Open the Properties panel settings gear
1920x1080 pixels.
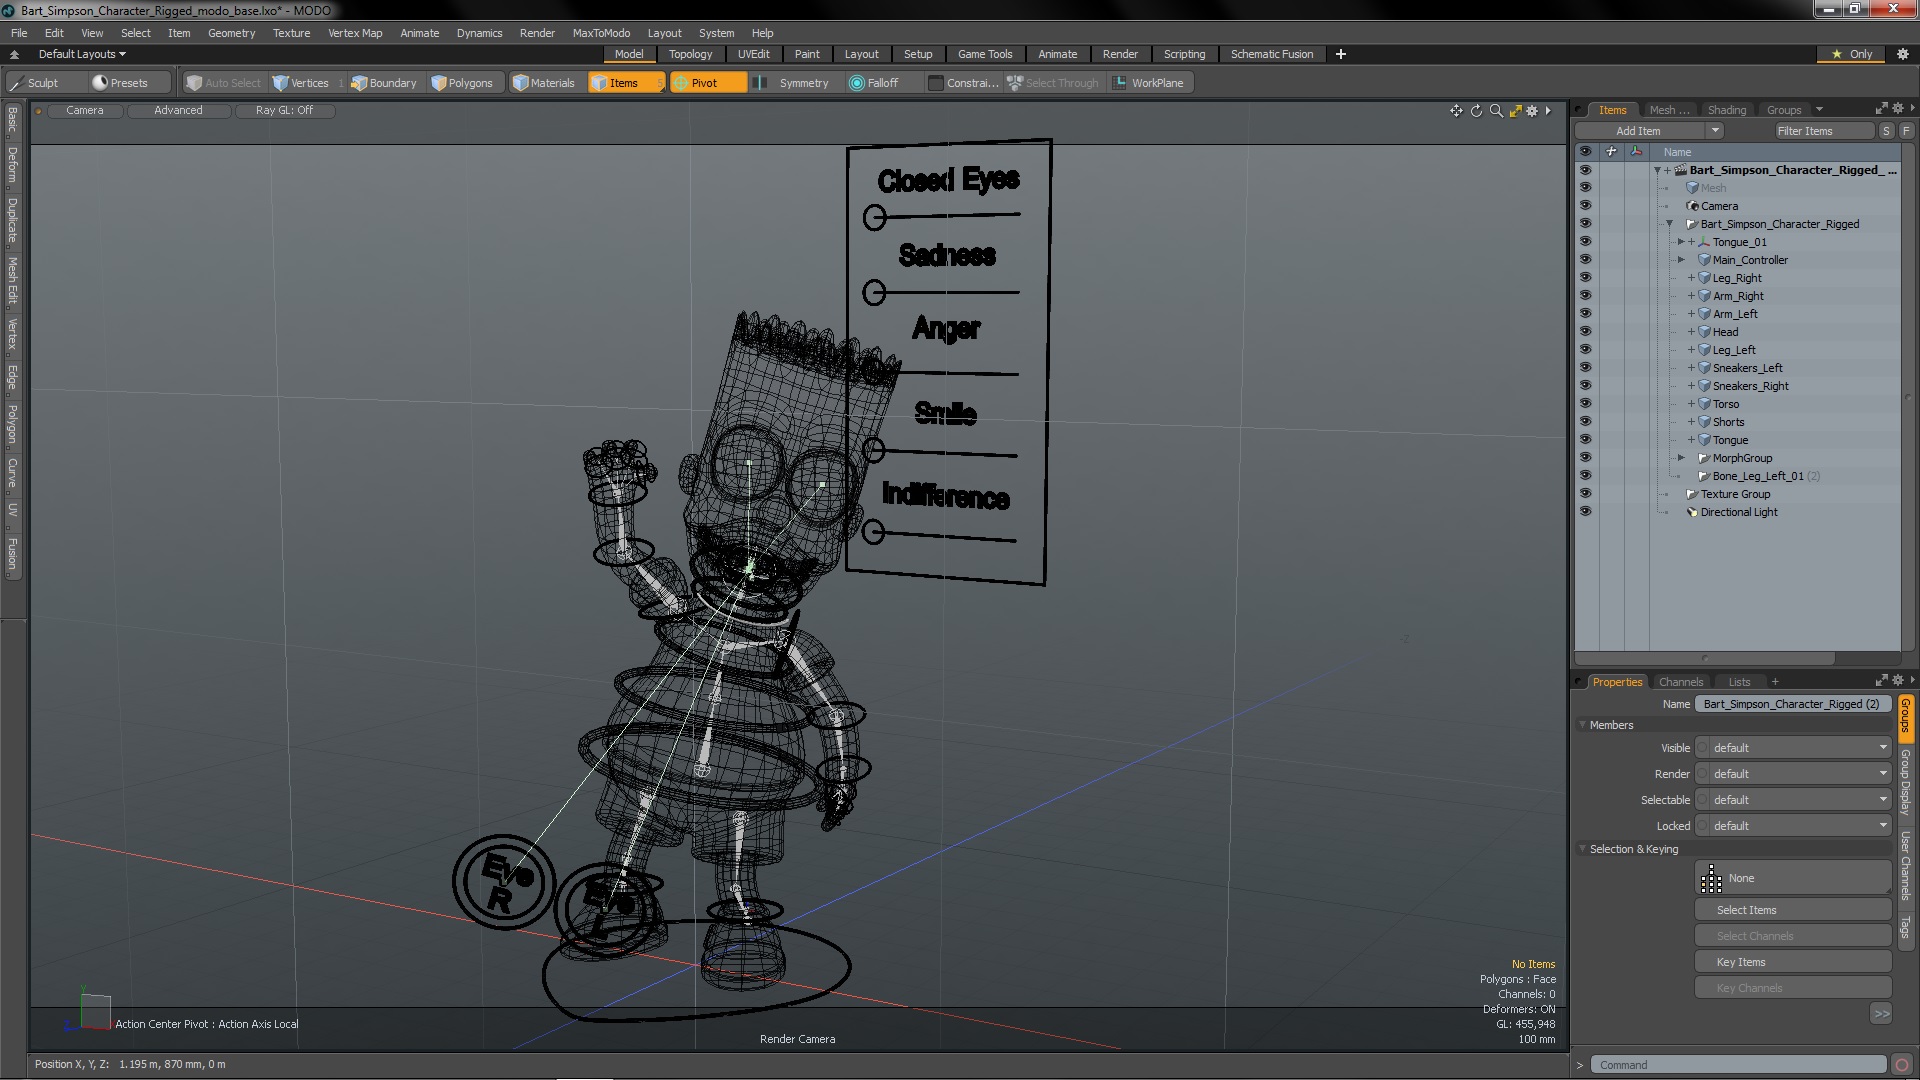click(x=1897, y=680)
